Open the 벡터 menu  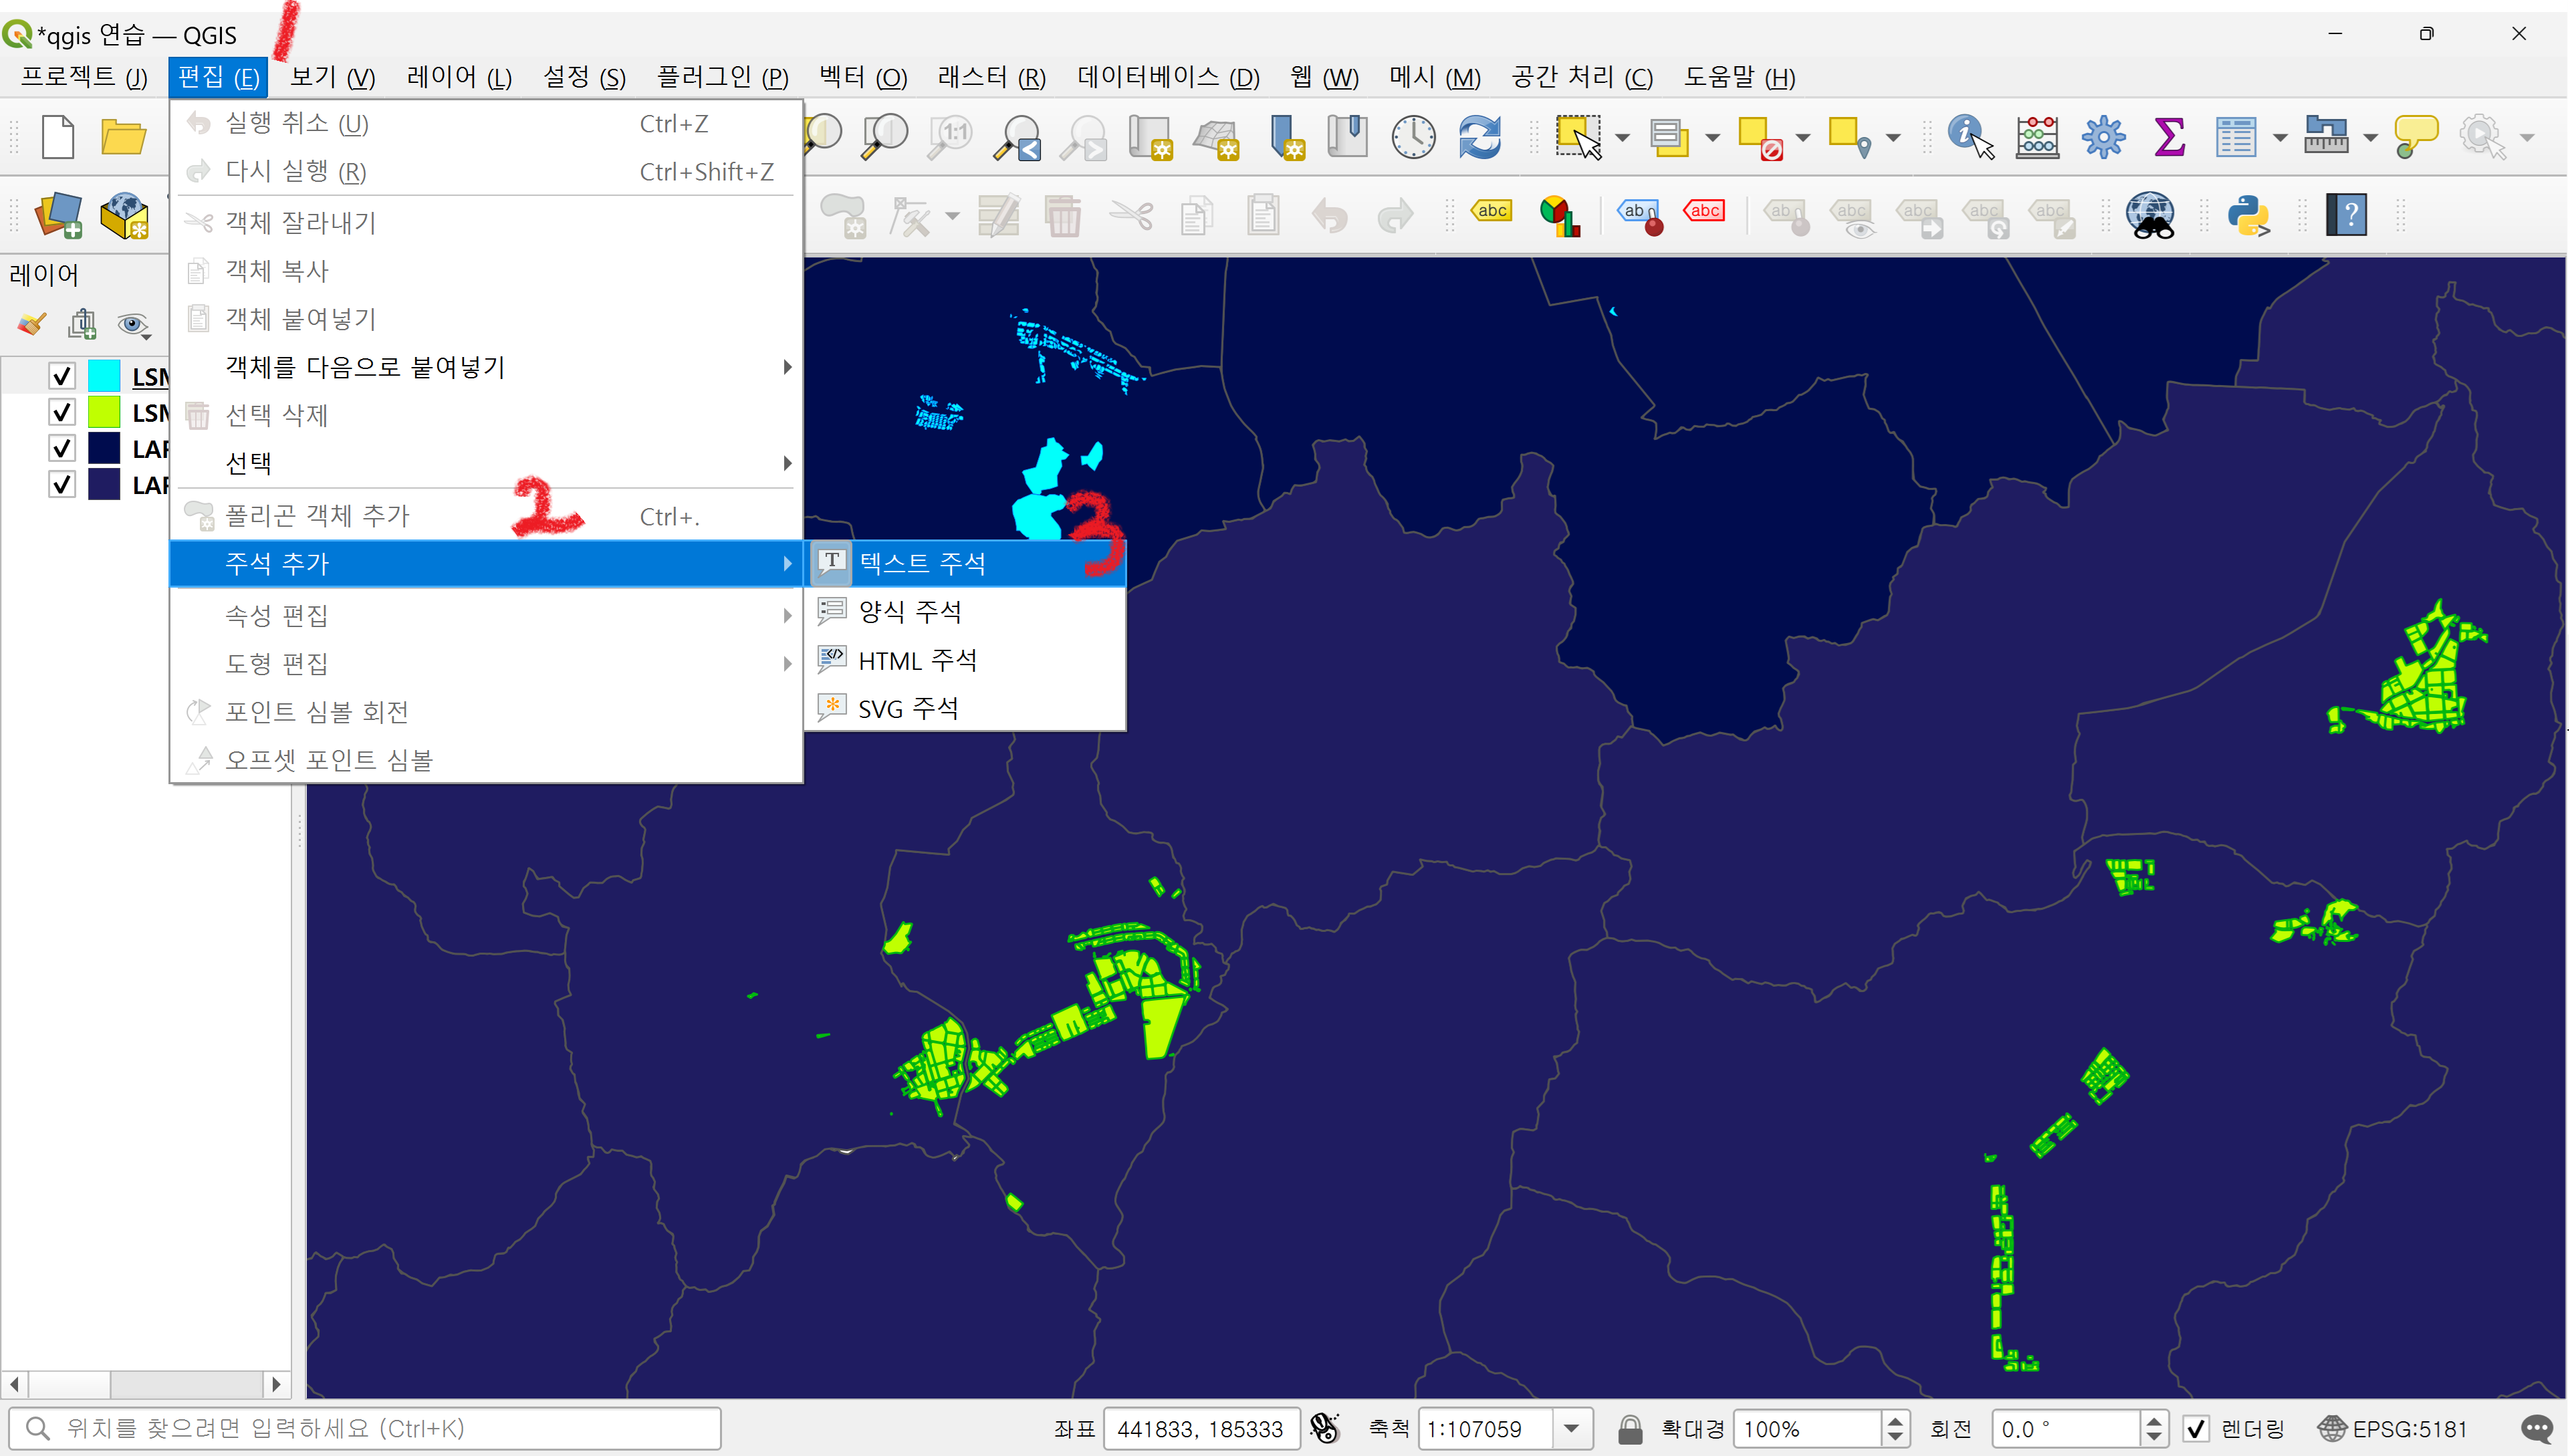pyautogui.click(x=862, y=77)
